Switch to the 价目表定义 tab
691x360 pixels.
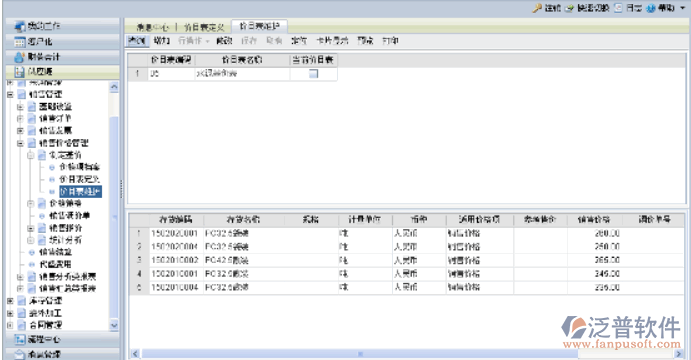pyautogui.click(x=204, y=27)
